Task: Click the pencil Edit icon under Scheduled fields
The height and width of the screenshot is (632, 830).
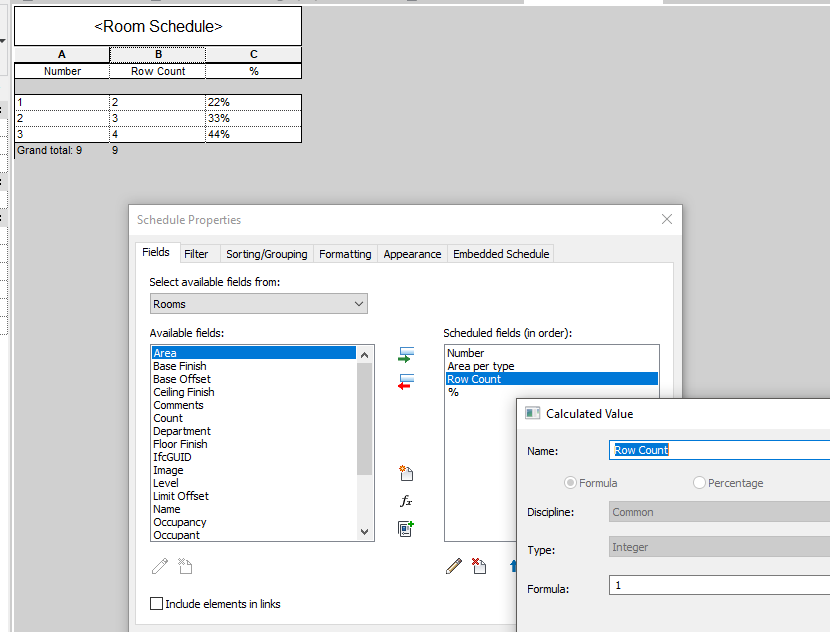Action: [454, 566]
